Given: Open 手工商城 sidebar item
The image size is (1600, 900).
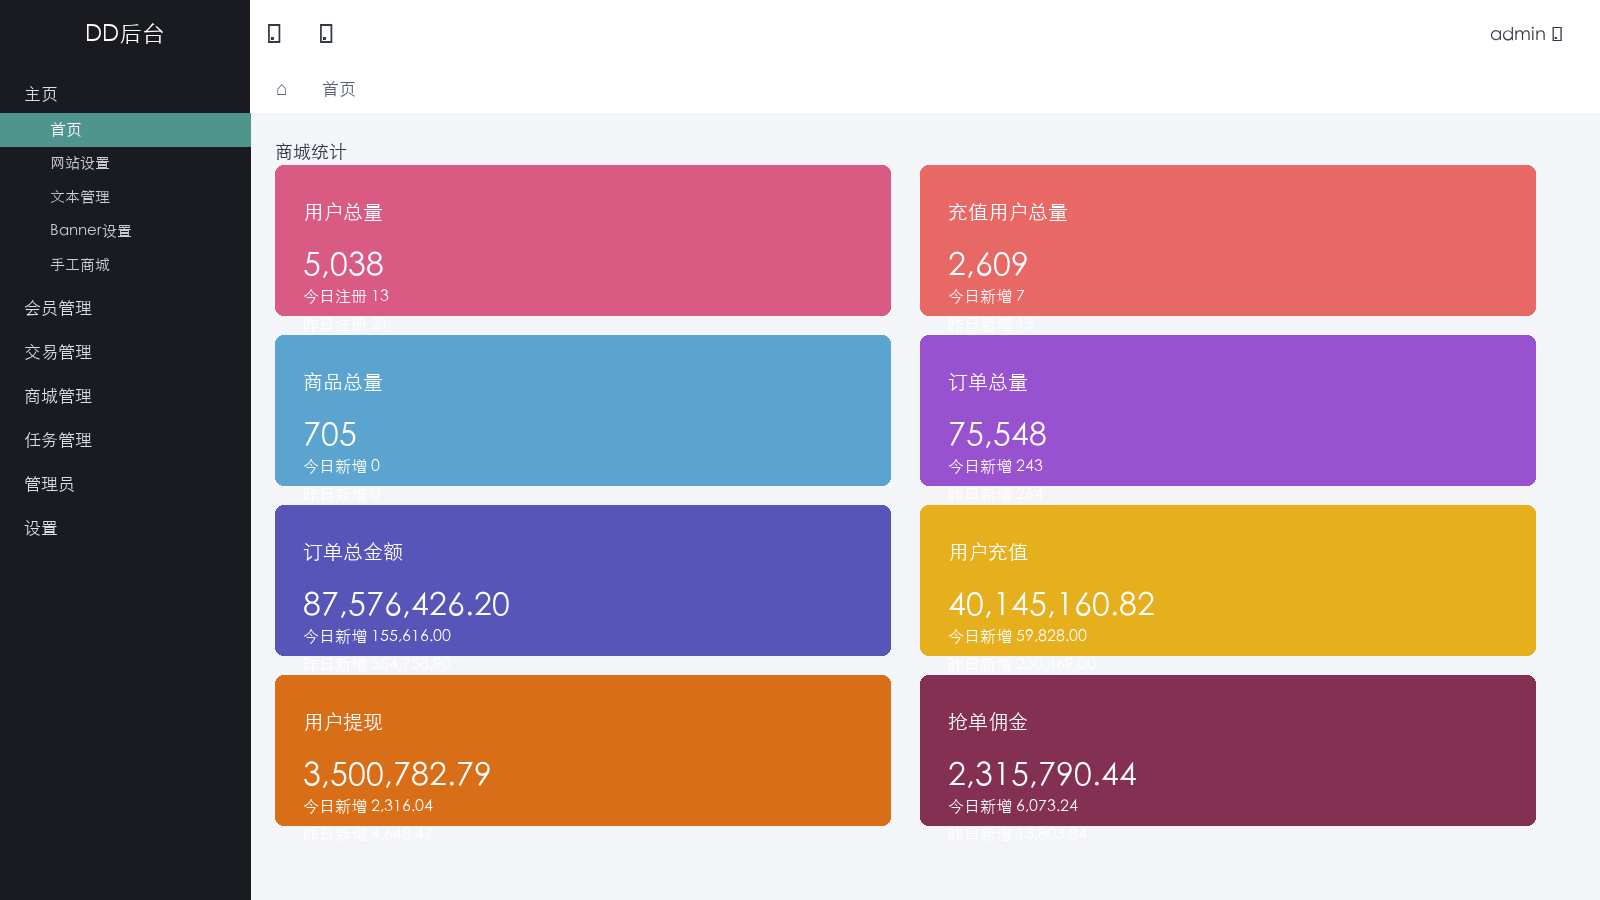Looking at the screenshot, I should [125, 265].
